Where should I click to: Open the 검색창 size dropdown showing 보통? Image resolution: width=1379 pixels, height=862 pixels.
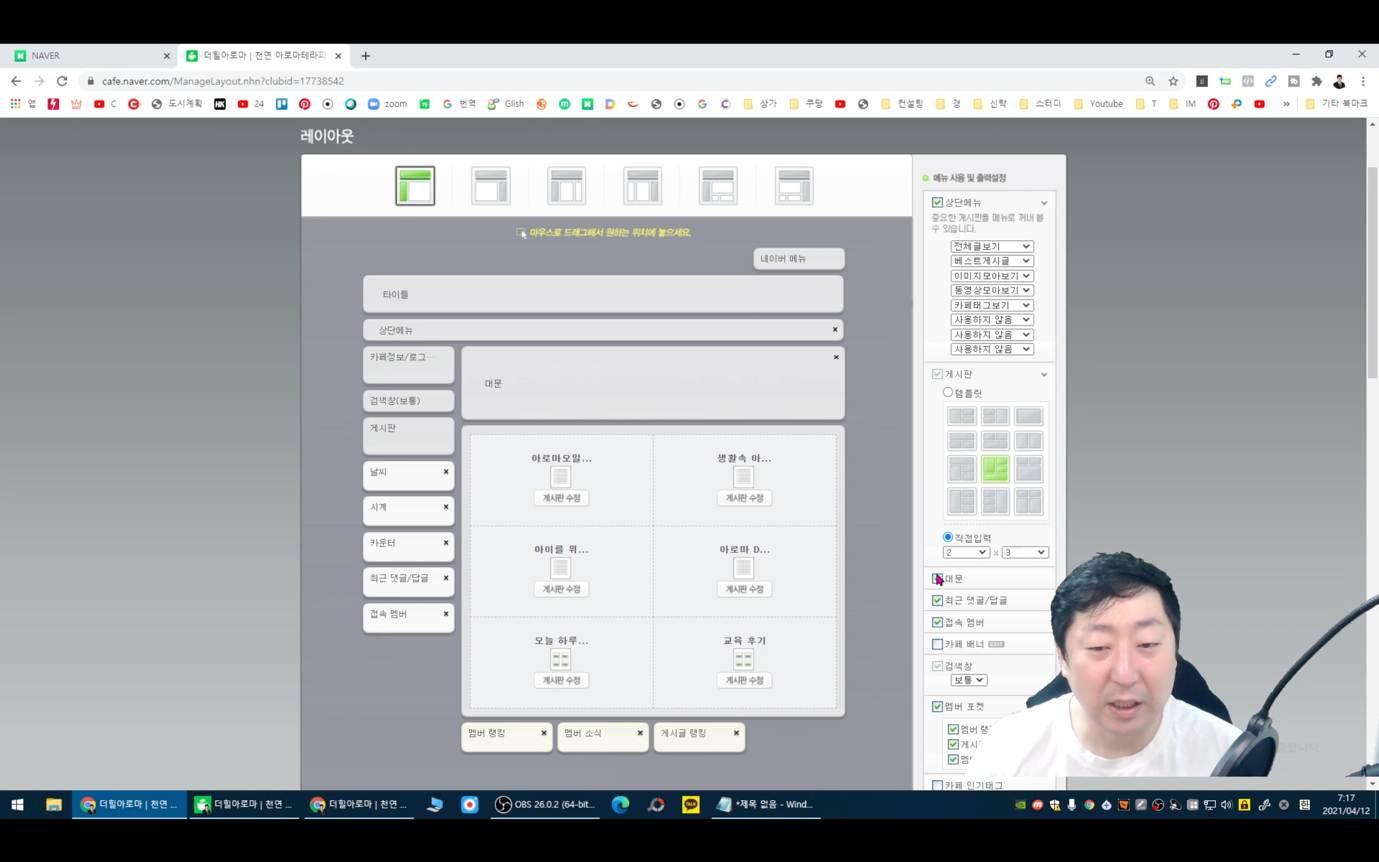coord(968,680)
